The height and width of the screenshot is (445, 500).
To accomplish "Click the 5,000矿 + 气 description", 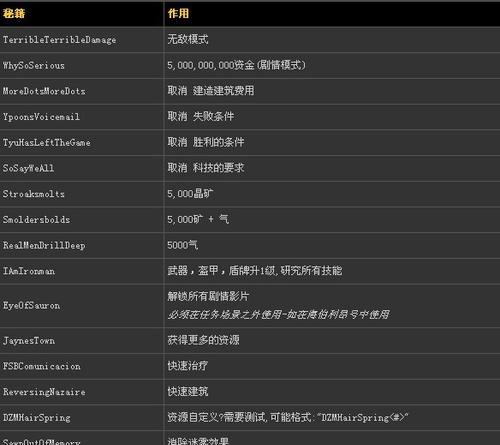I will (x=198, y=219).
